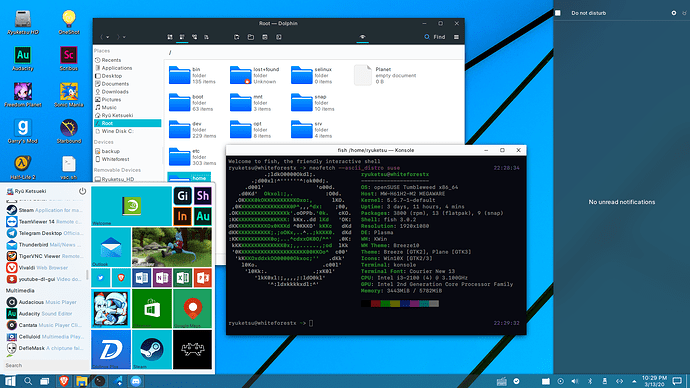This screenshot has height=388, width=690.
Task: Open Dolphin back history dropdown arrow
Action: (x=108, y=37)
